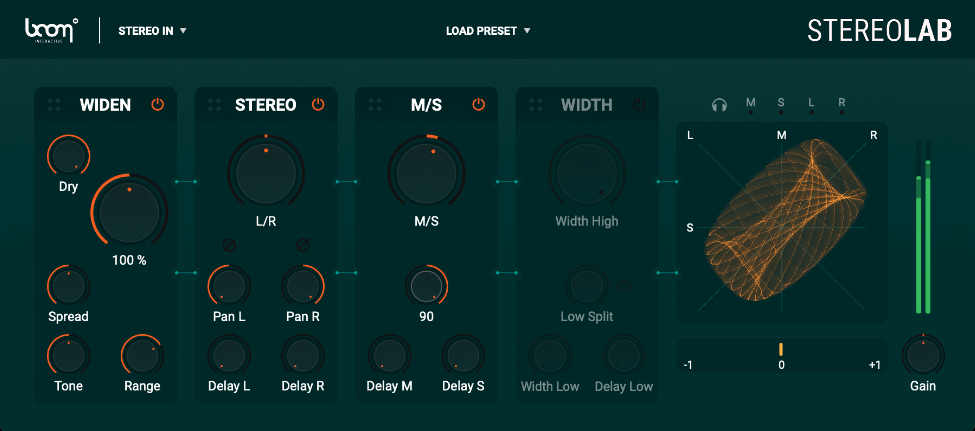Click the stereo vectorscope display

[x=782, y=223]
